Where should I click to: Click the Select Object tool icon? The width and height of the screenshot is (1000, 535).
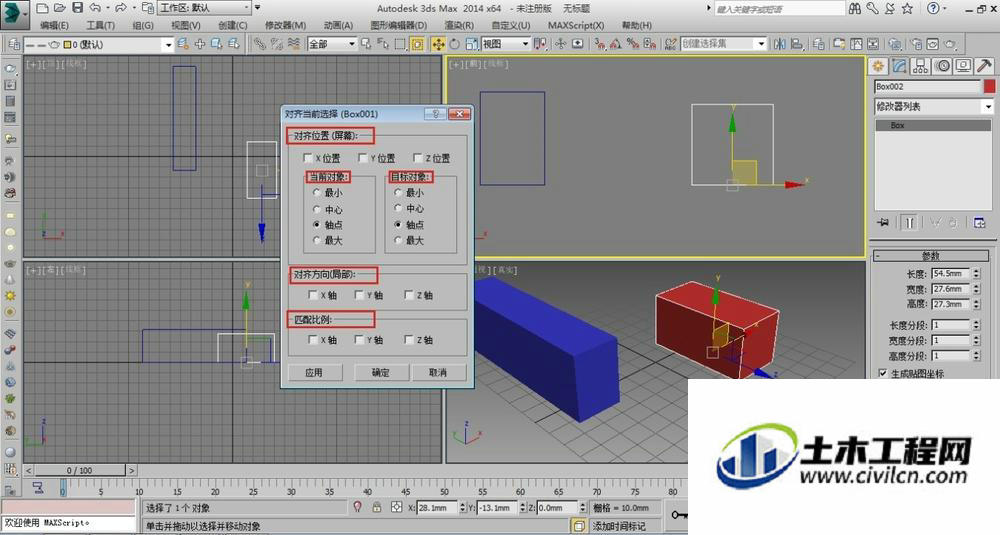pos(365,44)
